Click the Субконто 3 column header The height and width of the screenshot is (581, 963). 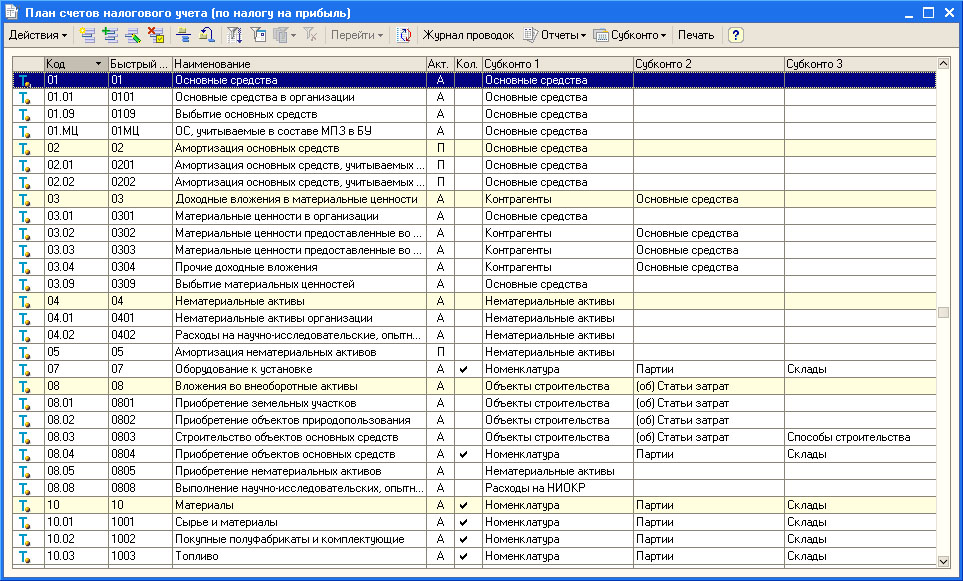(x=860, y=64)
